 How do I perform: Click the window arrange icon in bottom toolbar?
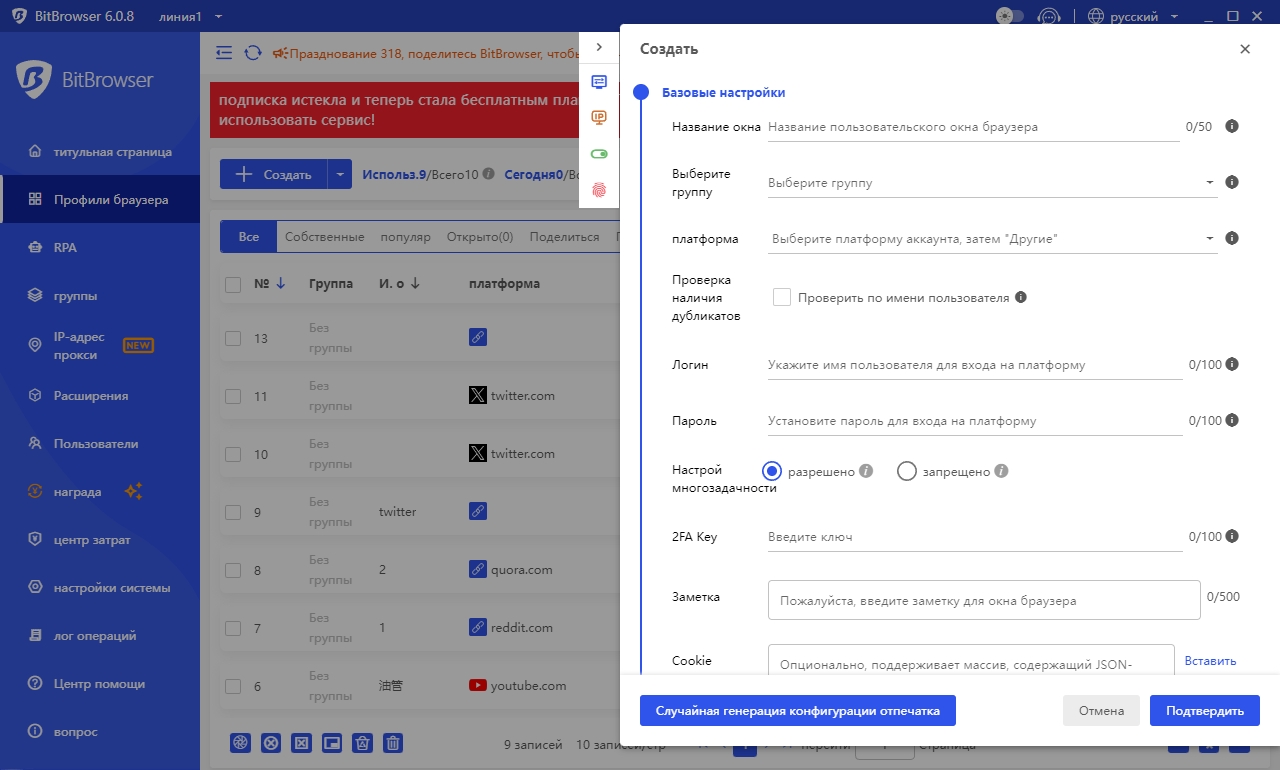332,743
